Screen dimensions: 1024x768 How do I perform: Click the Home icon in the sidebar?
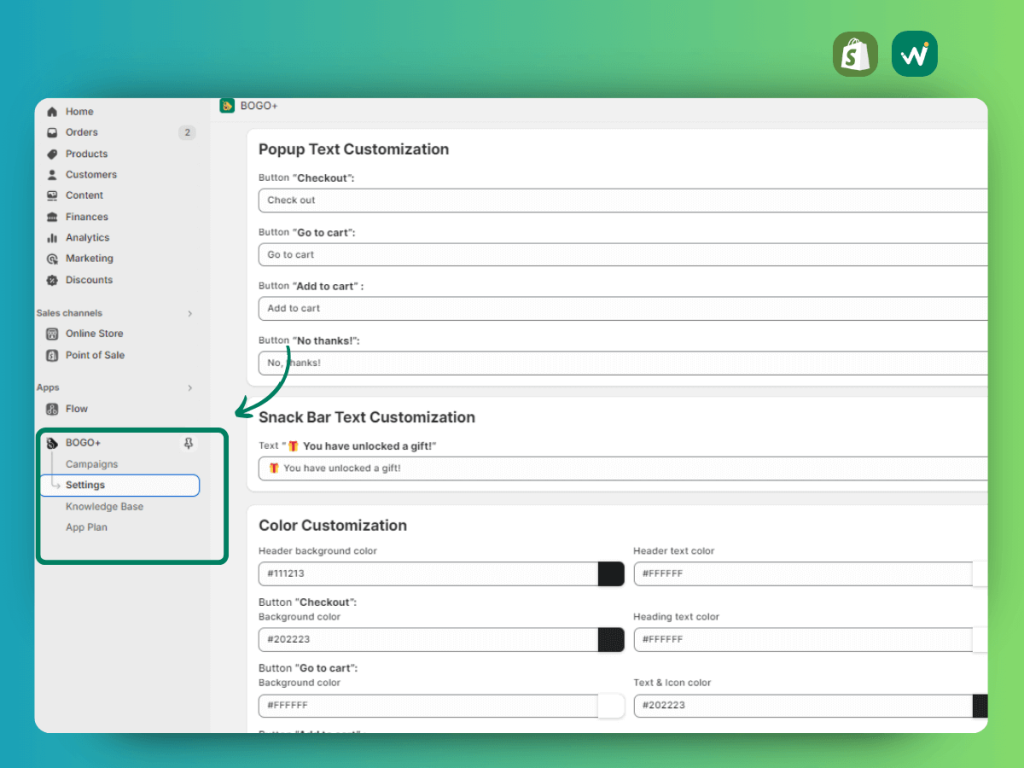pyautogui.click(x=52, y=112)
